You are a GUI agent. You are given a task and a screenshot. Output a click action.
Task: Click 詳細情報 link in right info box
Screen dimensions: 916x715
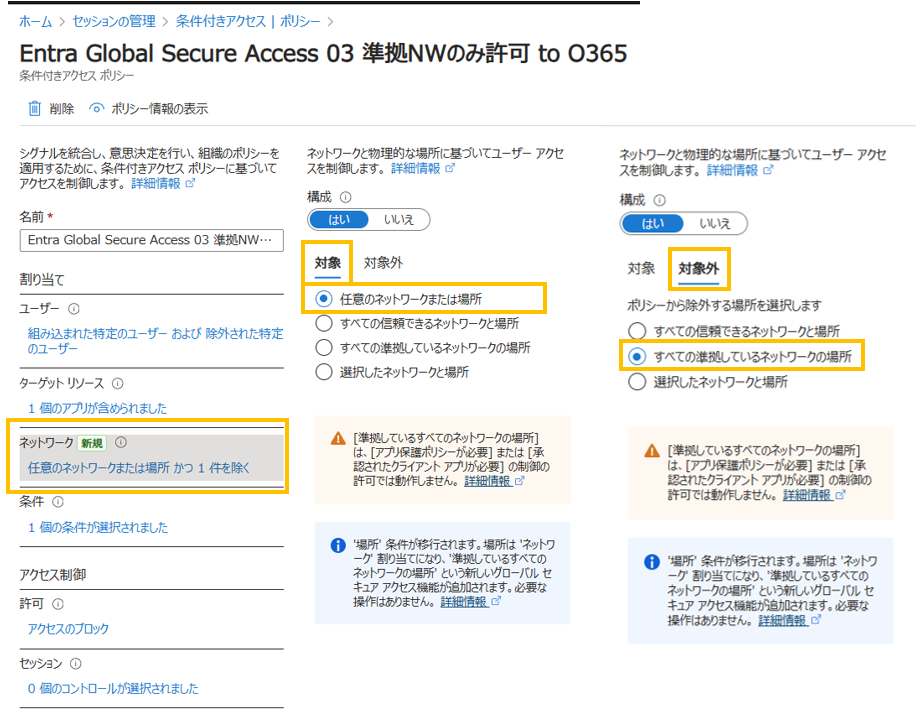[x=783, y=620]
